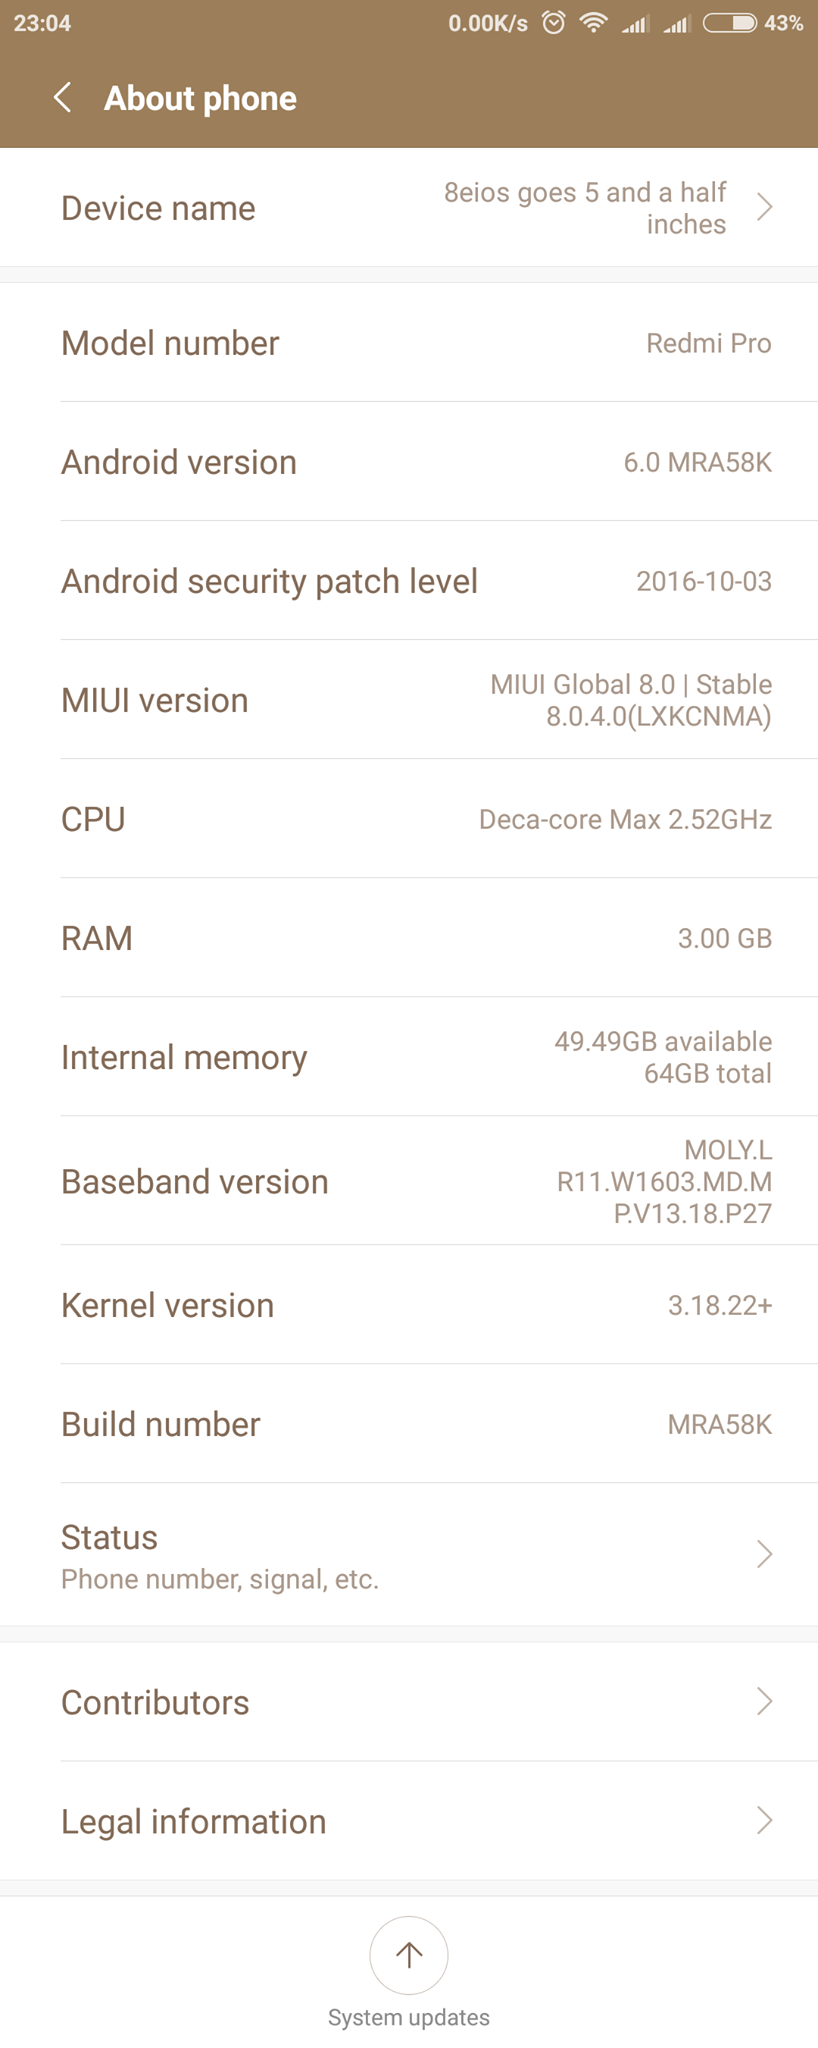Tap the battery indicator icon
Screen dimensions: 818x2048
point(729,23)
